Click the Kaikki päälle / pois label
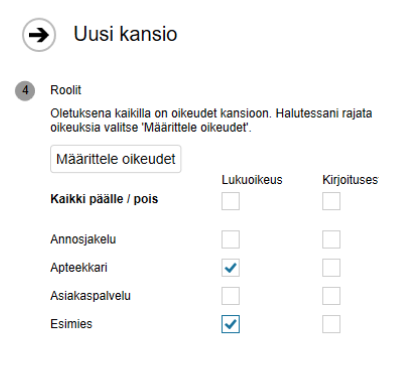 [104, 199]
